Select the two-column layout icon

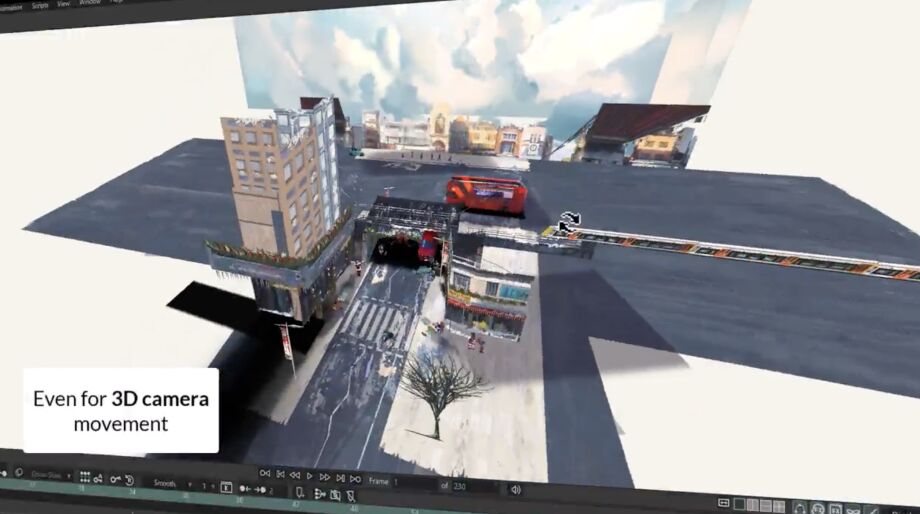pyautogui.click(x=753, y=505)
